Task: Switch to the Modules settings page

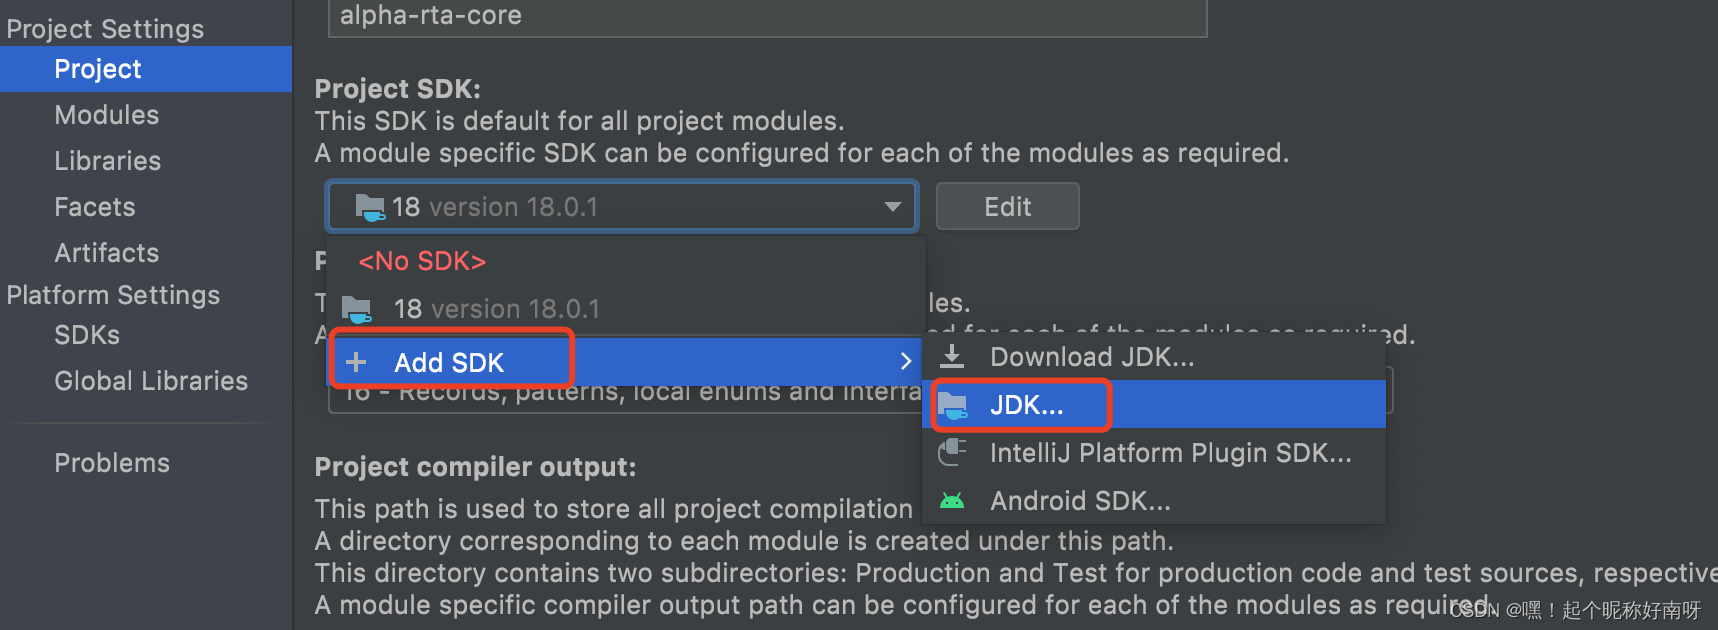Action: pyautogui.click(x=106, y=114)
